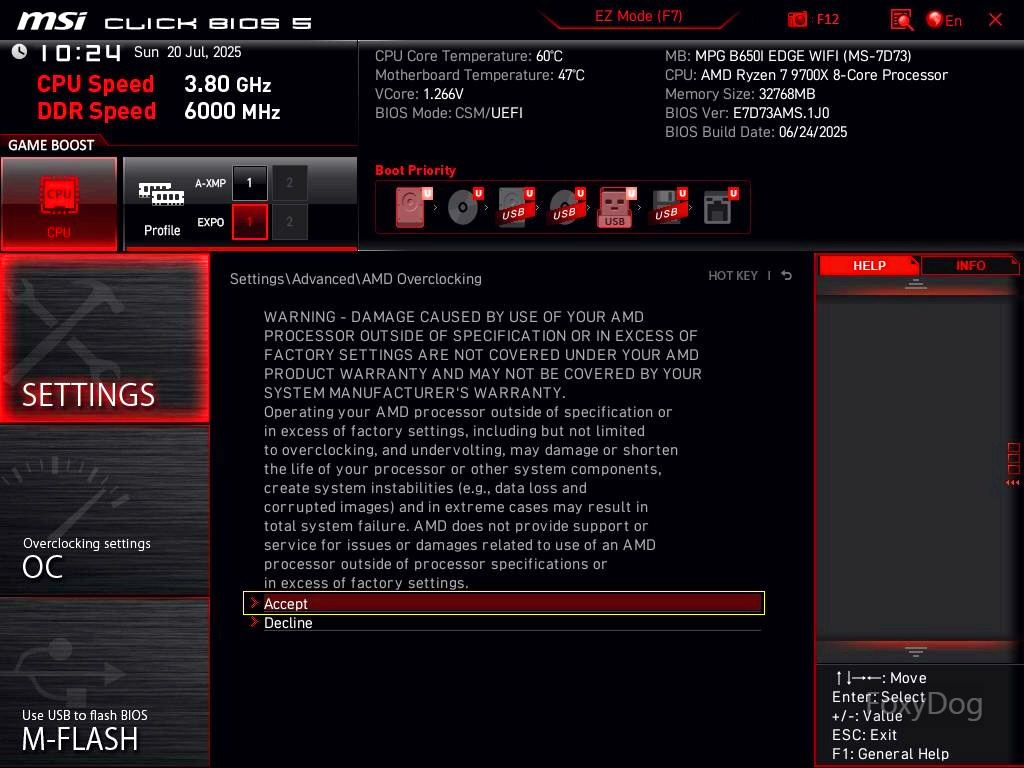
Task: Select the optical disc boot device icon
Action: [464, 207]
